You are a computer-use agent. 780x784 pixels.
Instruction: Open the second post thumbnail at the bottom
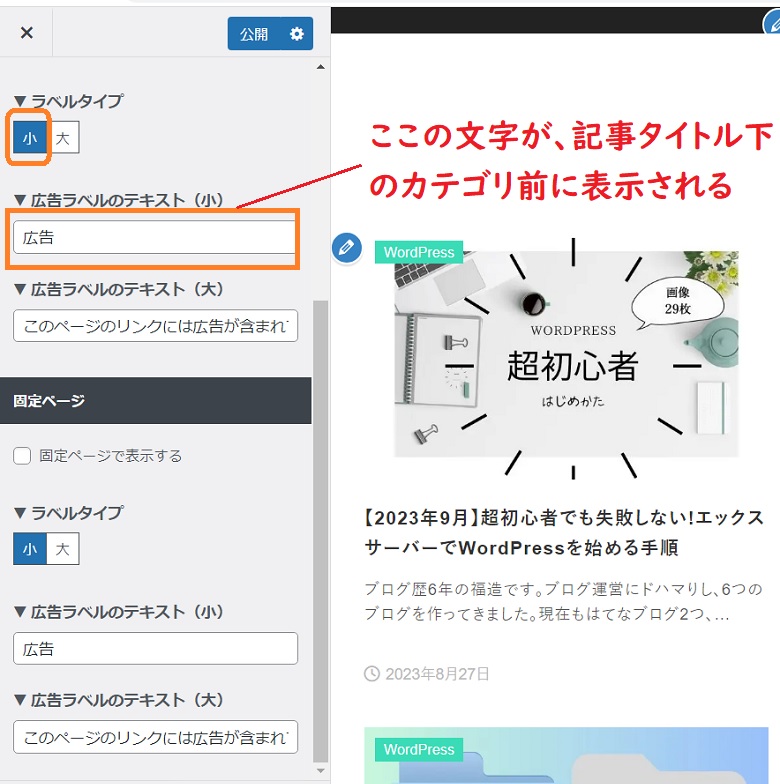coord(566,756)
